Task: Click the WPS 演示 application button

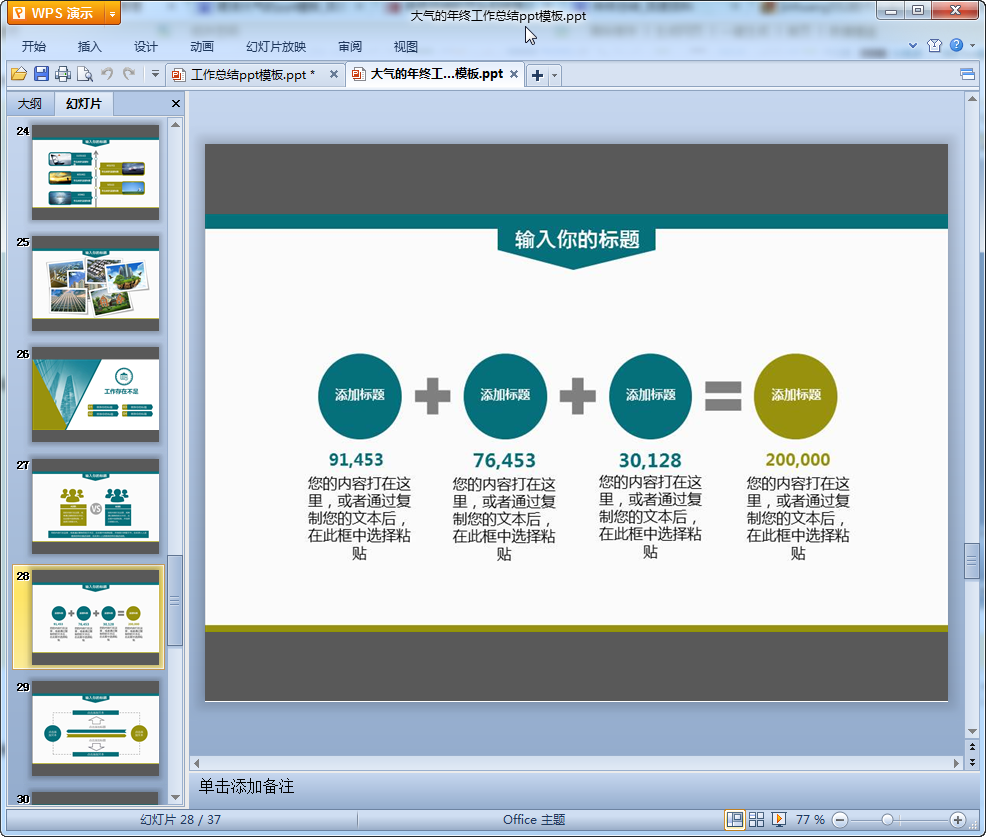Action: tap(56, 13)
